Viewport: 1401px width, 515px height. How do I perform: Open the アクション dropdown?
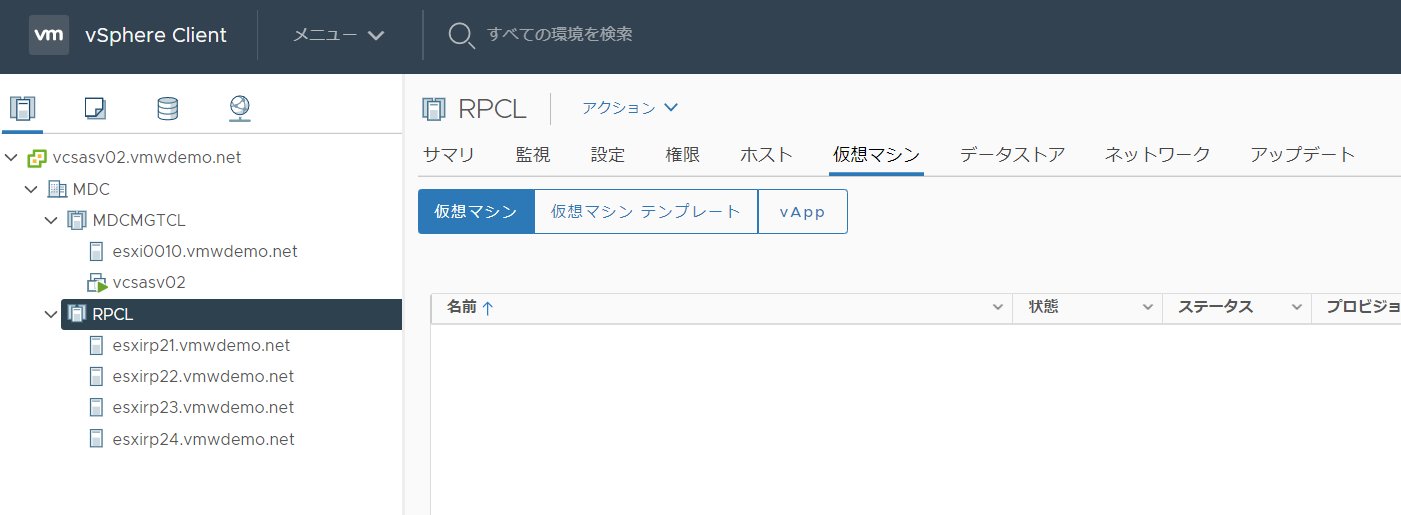630,108
